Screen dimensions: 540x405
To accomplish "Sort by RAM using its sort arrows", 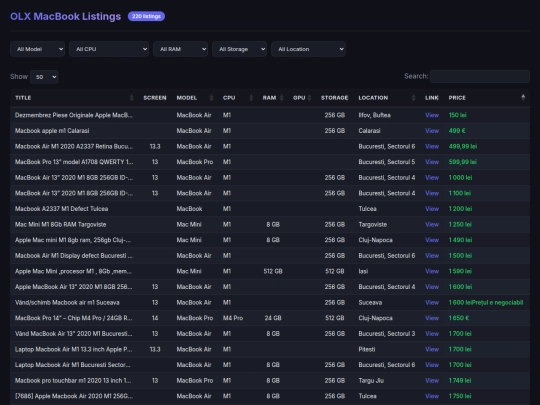I will click(x=282, y=98).
